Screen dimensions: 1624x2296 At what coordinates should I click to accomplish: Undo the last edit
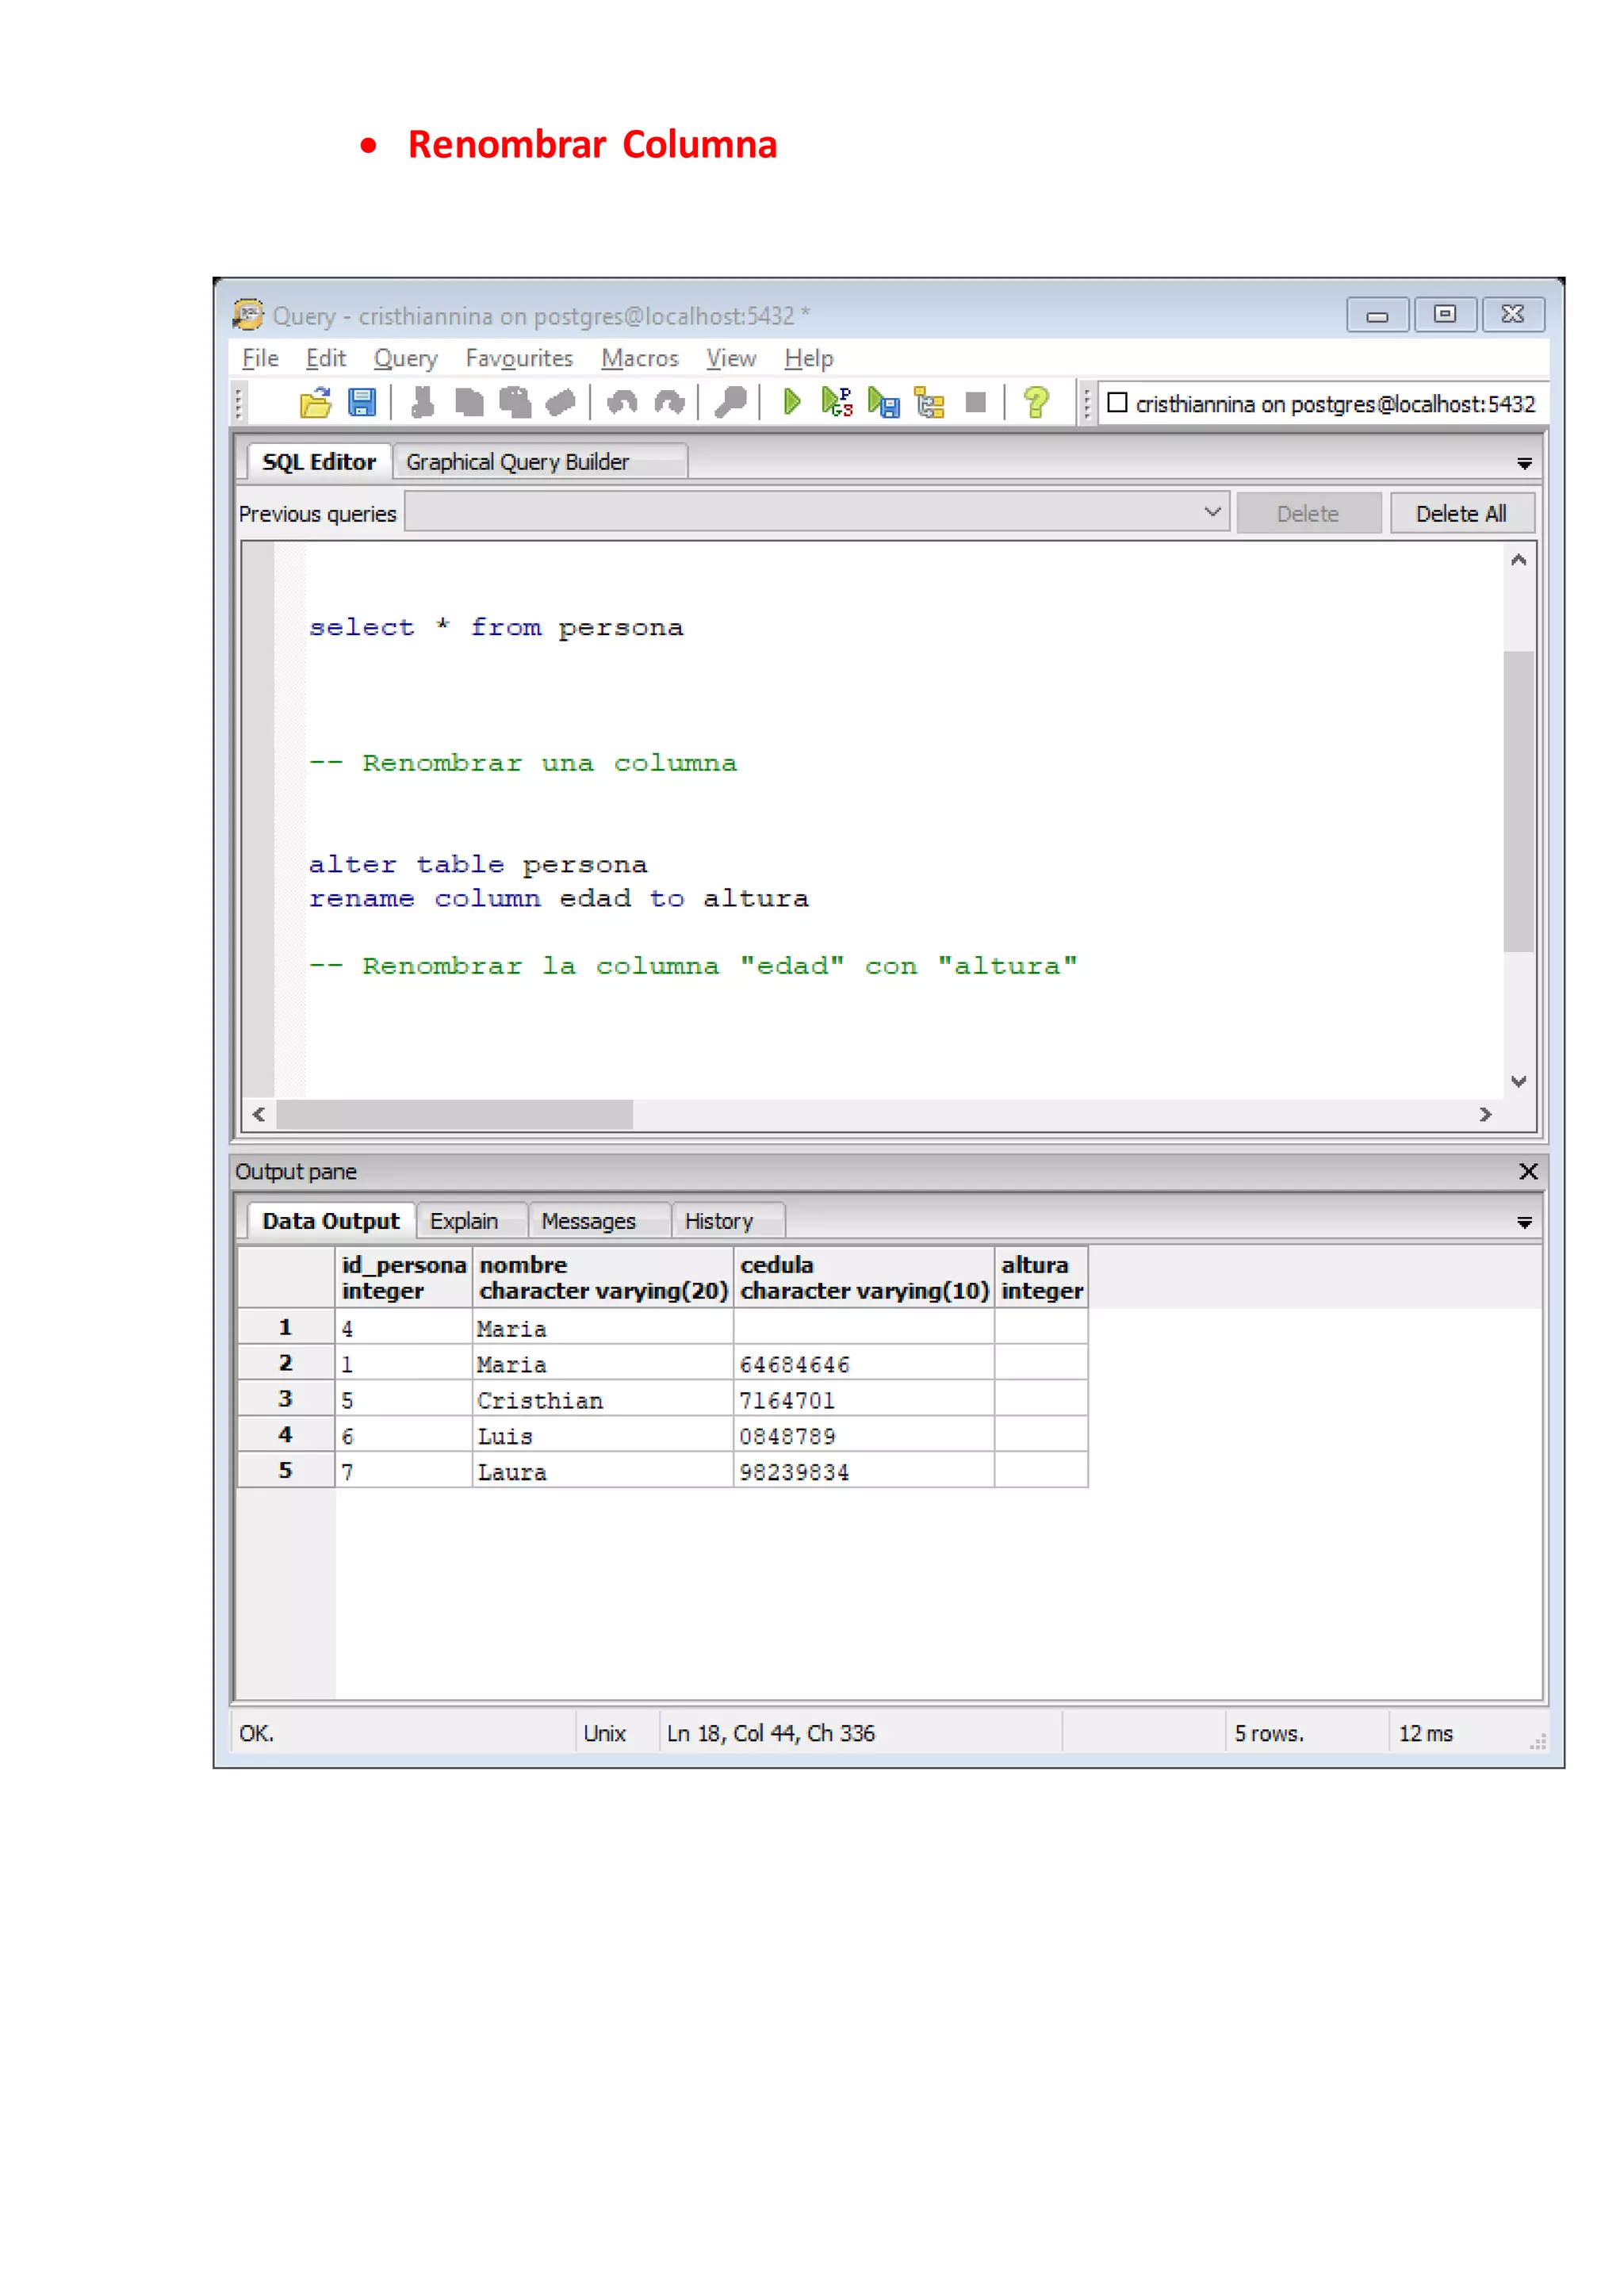622,403
